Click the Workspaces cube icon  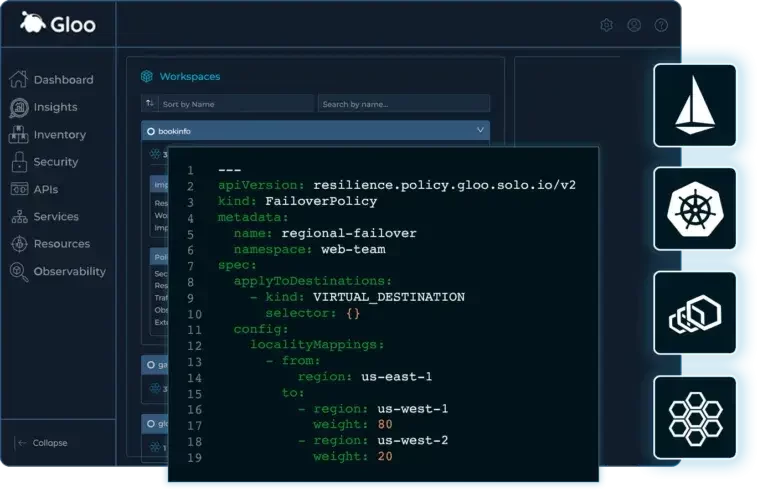pyautogui.click(x=147, y=76)
